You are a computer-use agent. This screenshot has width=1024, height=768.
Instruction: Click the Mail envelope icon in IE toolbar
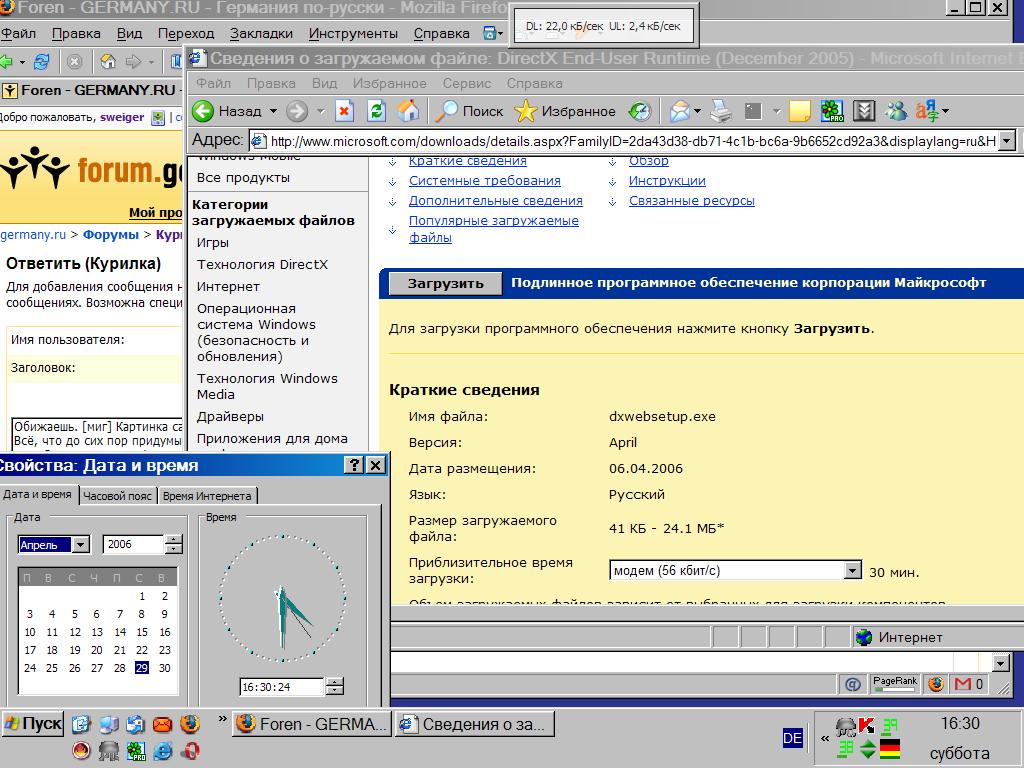(680, 111)
